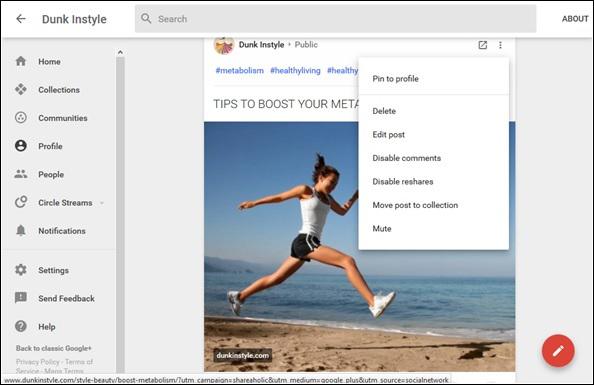Click the red compose pencil button
This screenshot has height=385, width=594.
(558, 351)
